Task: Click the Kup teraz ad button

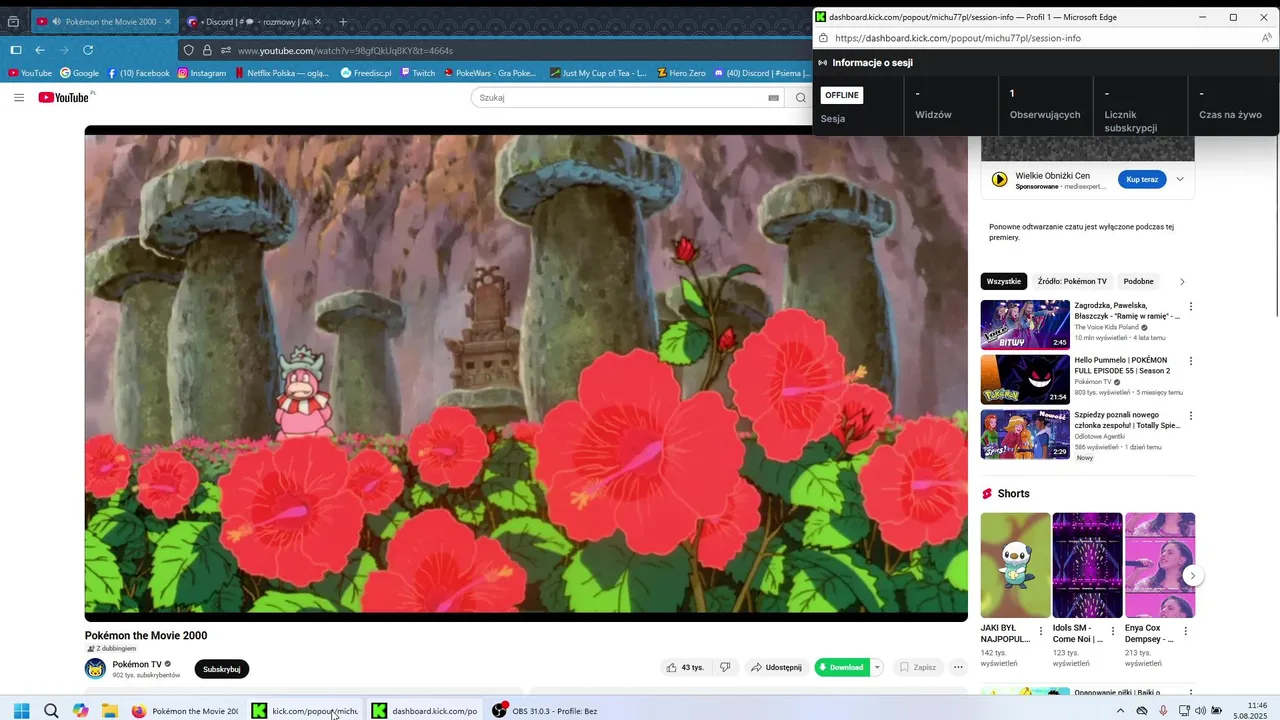Action: (1142, 179)
